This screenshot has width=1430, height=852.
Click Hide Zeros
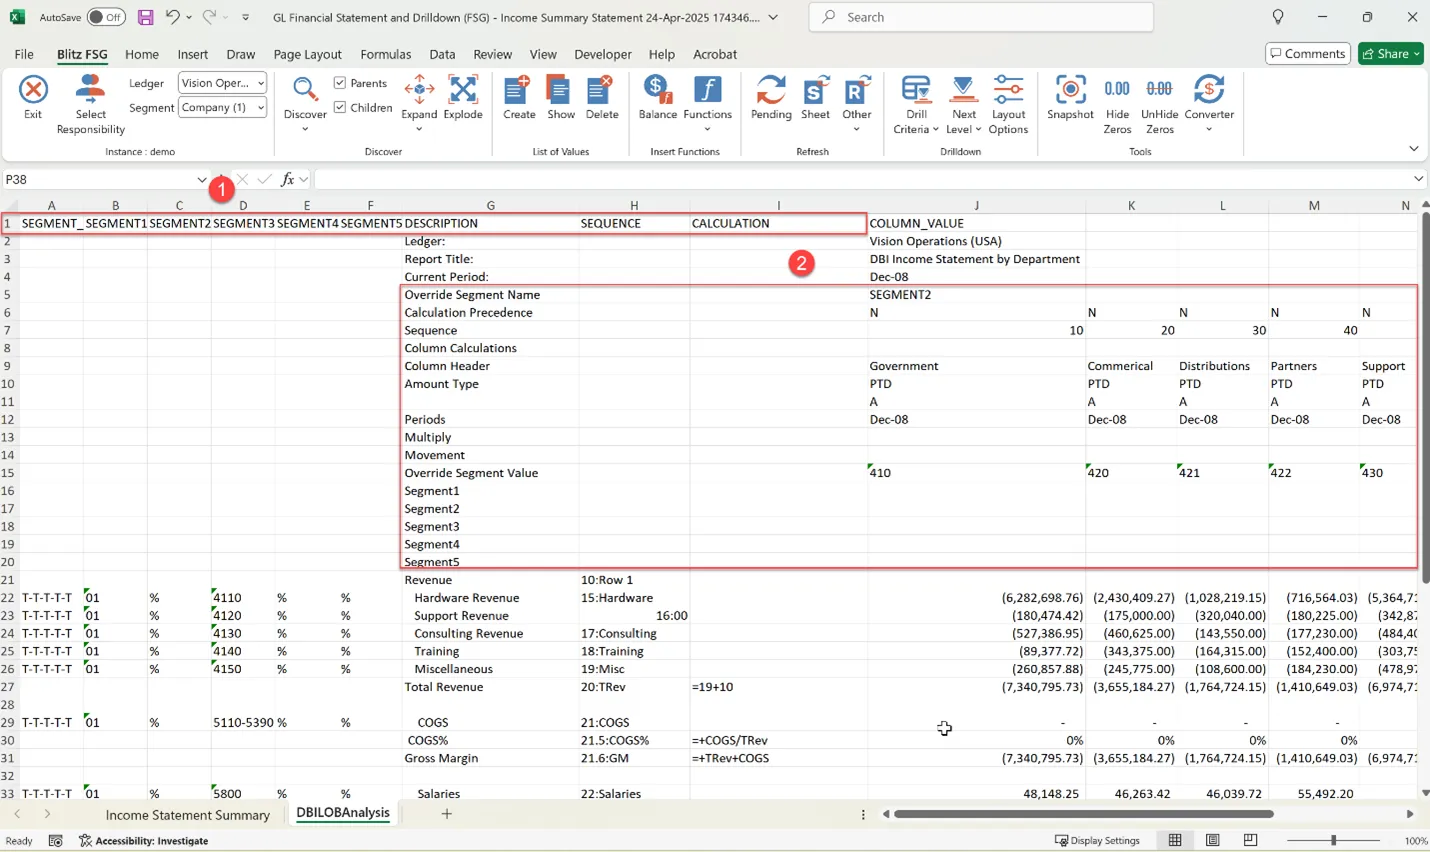(x=1117, y=104)
